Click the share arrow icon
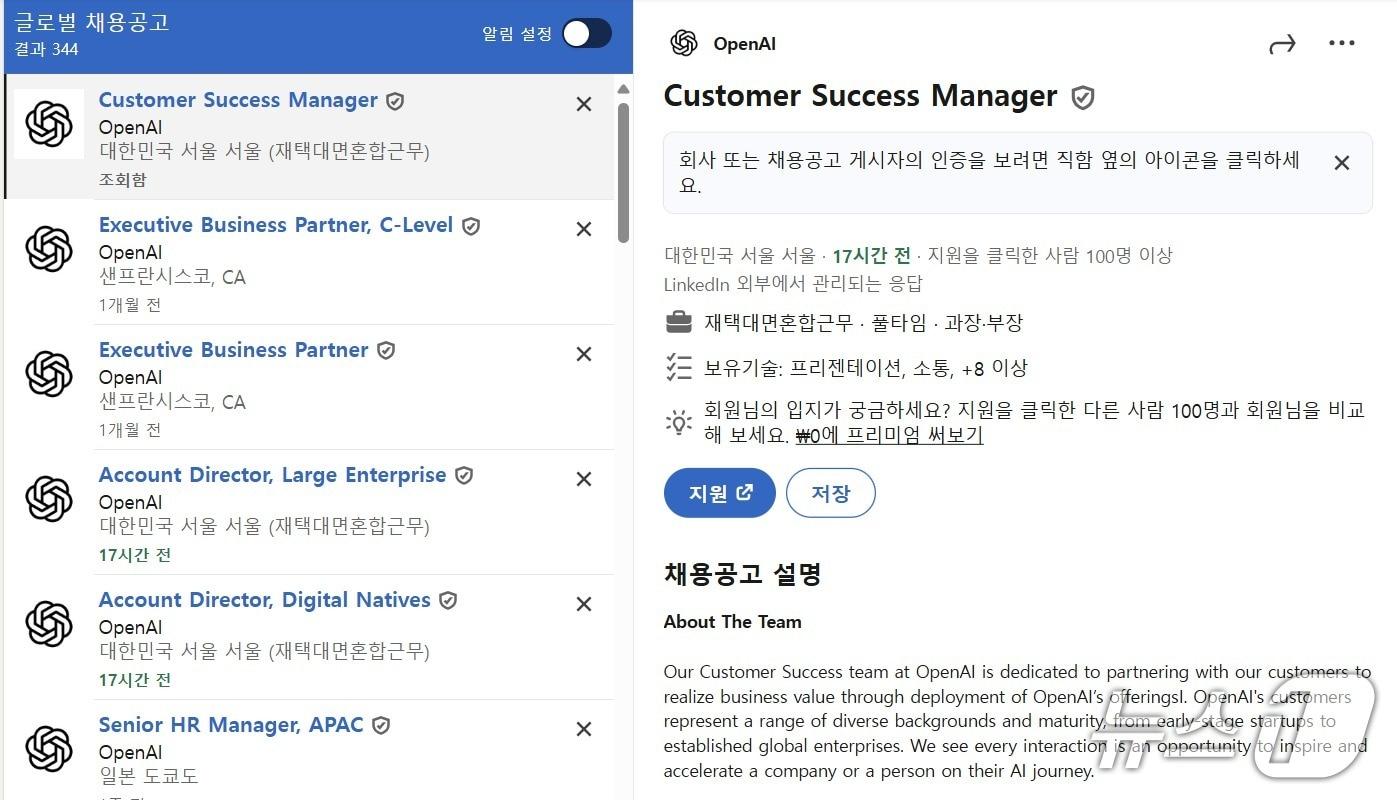Image resolution: width=1397 pixels, height=800 pixels. [1283, 42]
